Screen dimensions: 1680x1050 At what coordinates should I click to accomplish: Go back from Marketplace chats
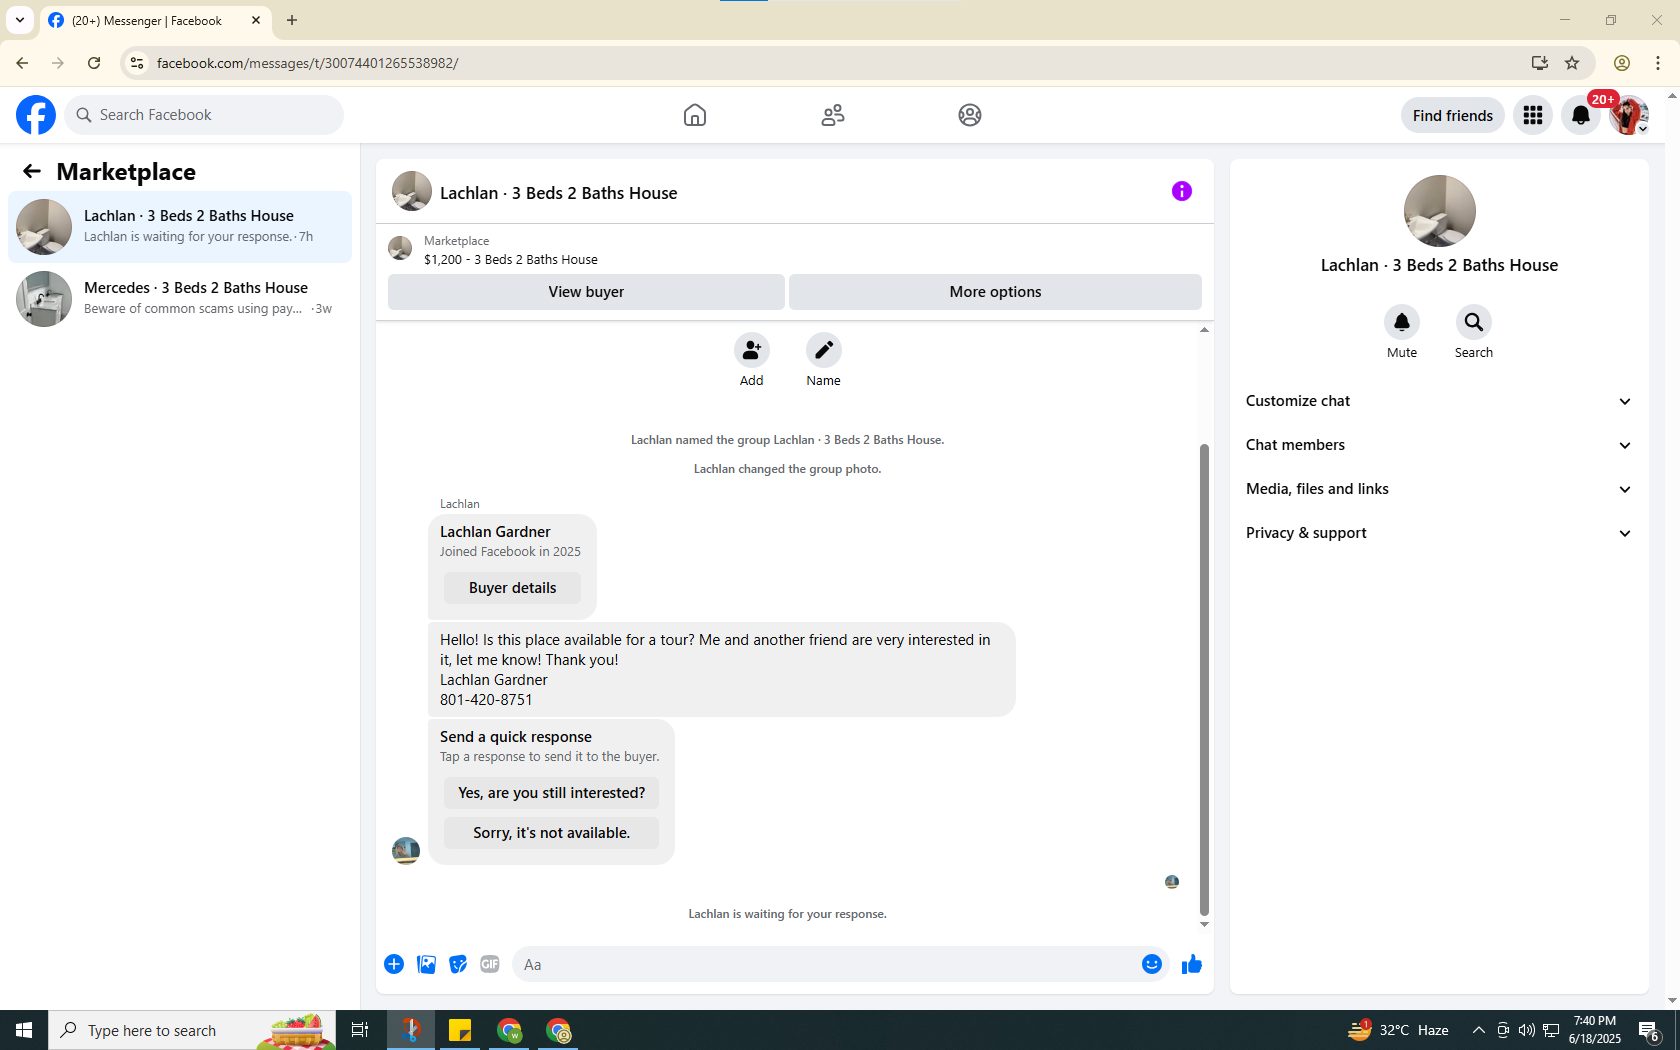tap(32, 171)
